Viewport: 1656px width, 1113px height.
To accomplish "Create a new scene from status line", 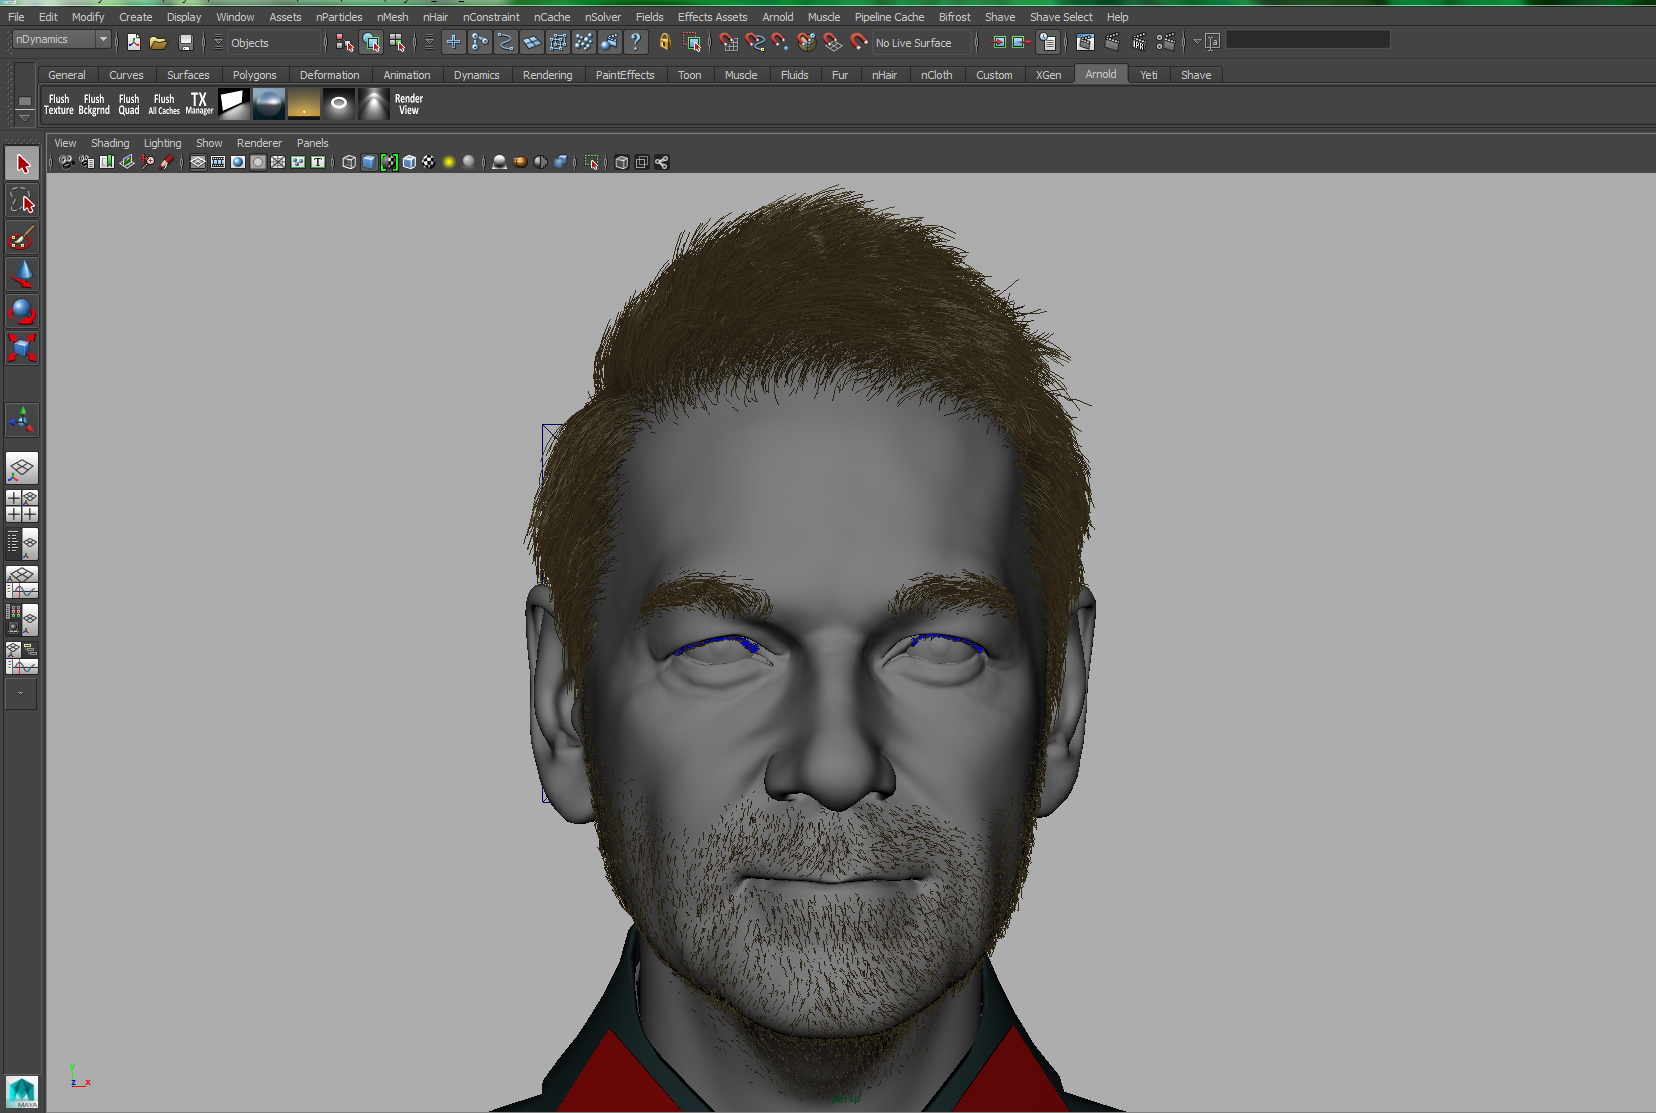I will [134, 42].
